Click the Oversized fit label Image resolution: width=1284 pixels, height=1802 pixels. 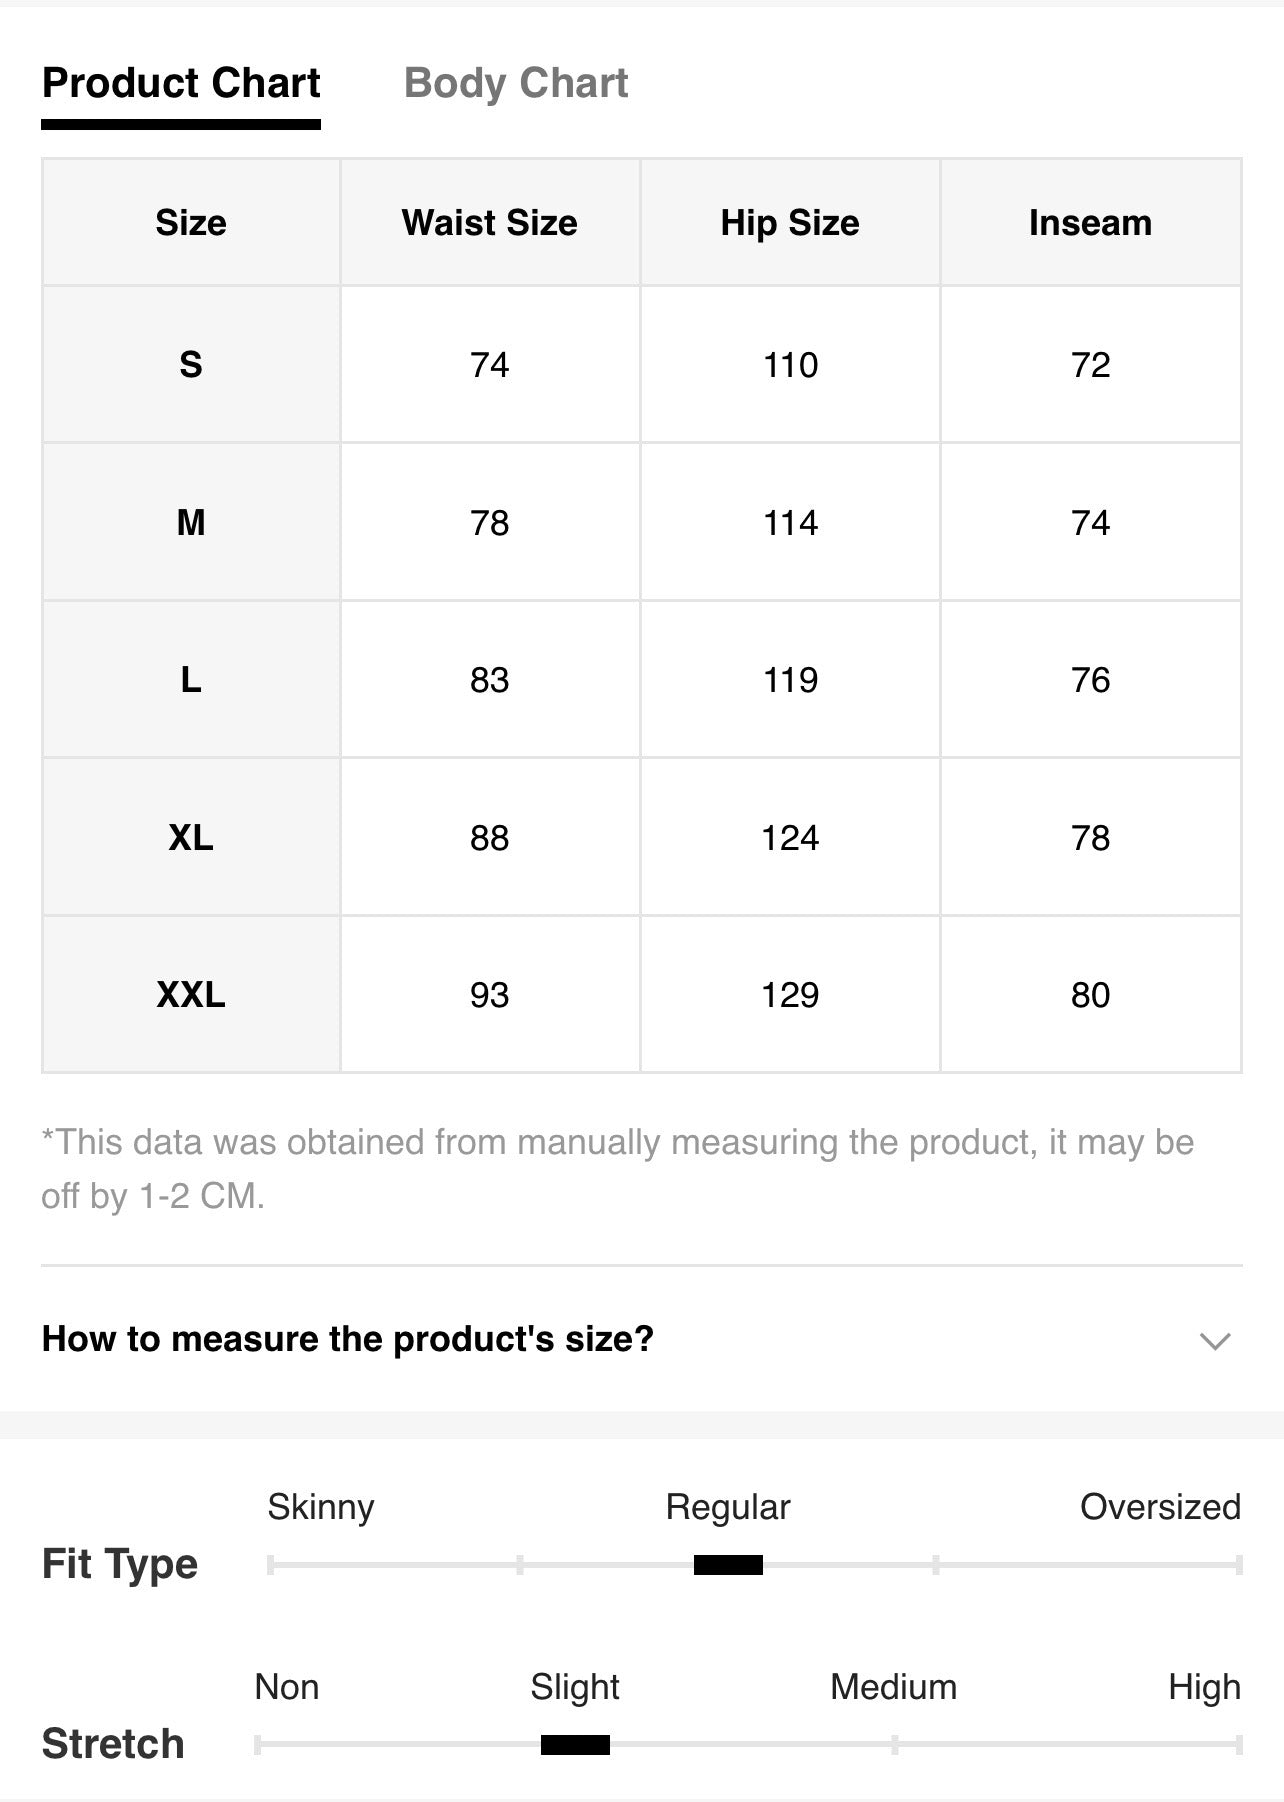click(x=1160, y=1507)
